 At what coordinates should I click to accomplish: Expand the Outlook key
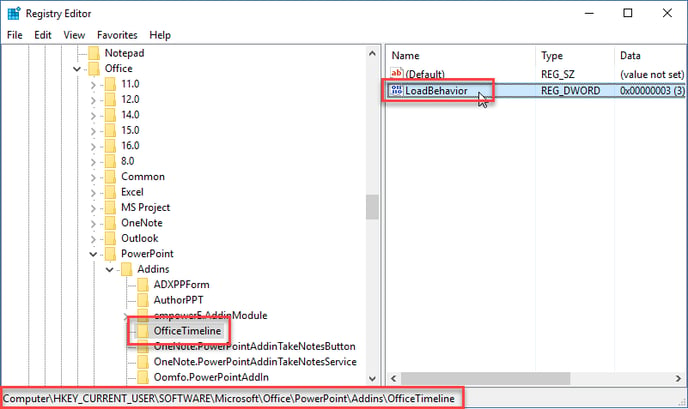click(93, 239)
